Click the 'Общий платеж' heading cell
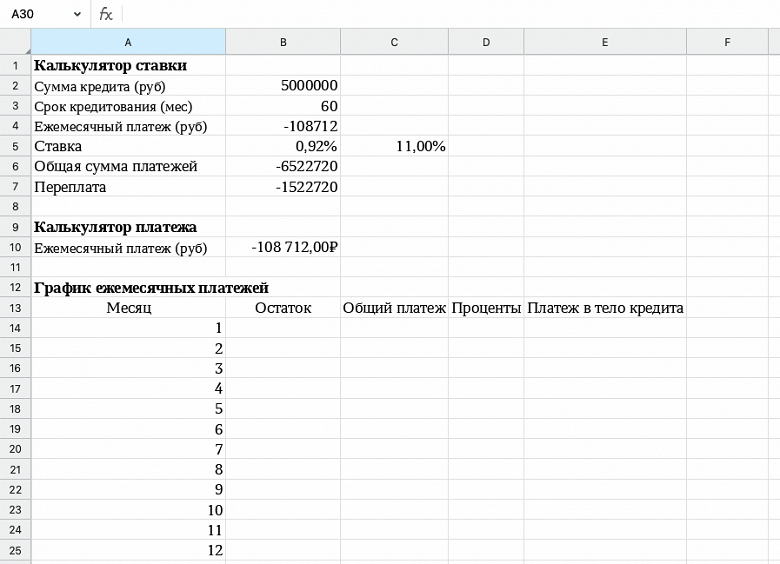 tap(394, 307)
